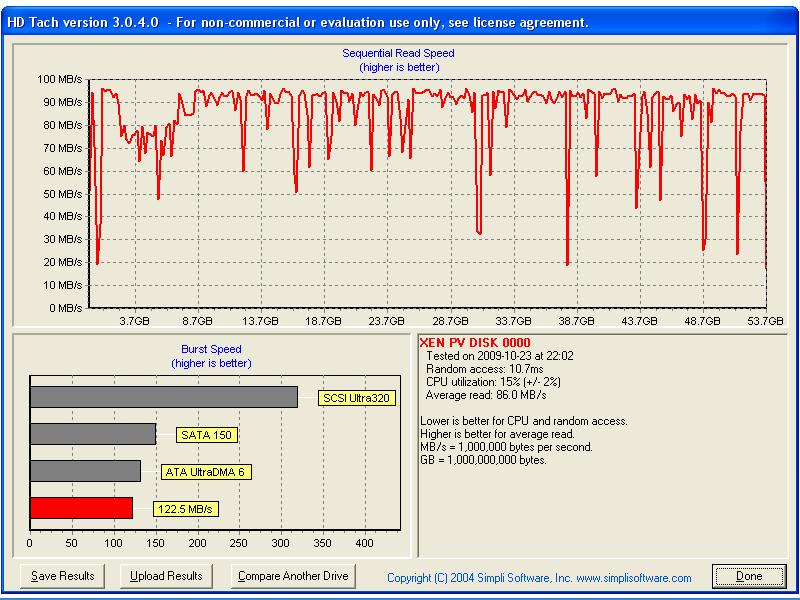Click the ATA UltraDMA 6 label
The height and width of the screenshot is (600, 800).
(x=206, y=471)
